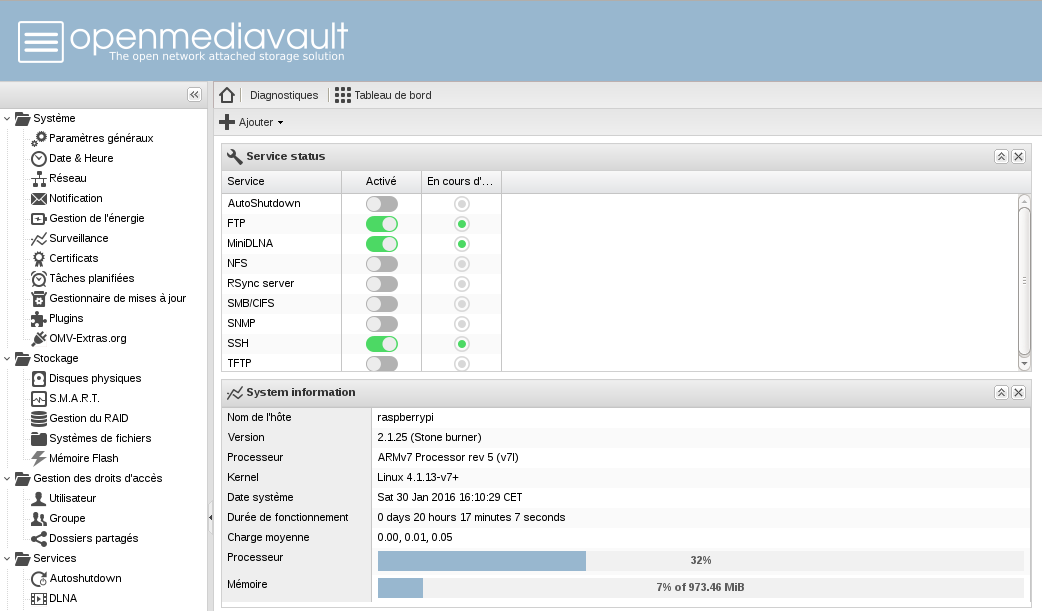Open Autoshutdown service icon
This screenshot has width=1042, height=611.
point(39,578)
